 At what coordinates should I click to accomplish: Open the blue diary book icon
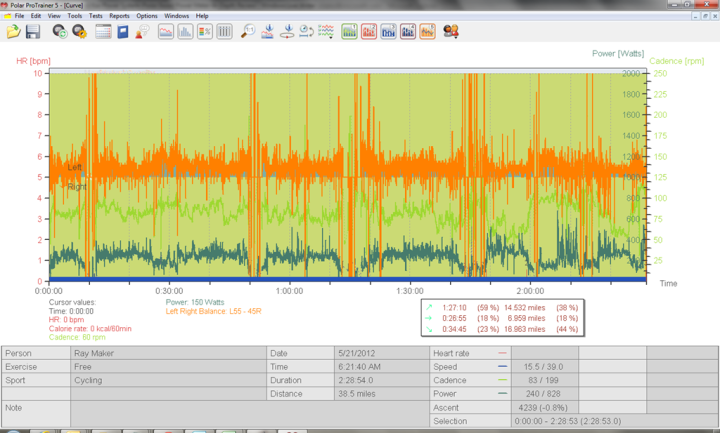point(123,32)
